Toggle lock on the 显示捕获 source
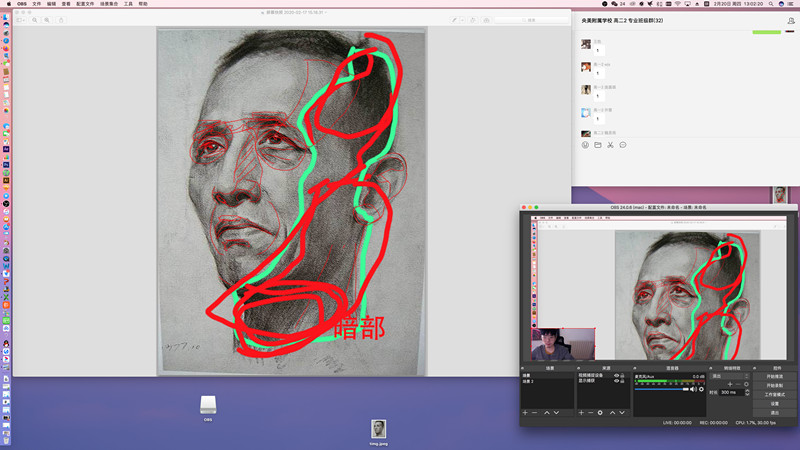The height and width of the screenshot is (450, 800). [x=622, y=381]
